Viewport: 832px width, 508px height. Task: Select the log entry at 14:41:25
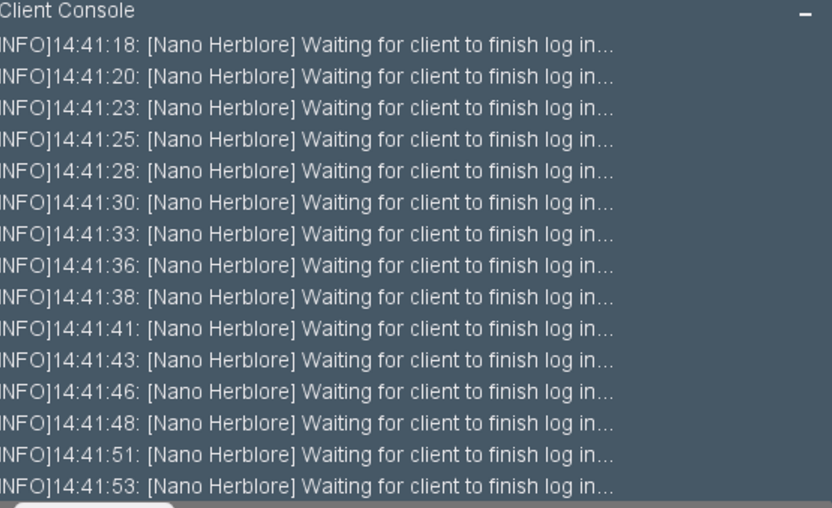point(307,140)
